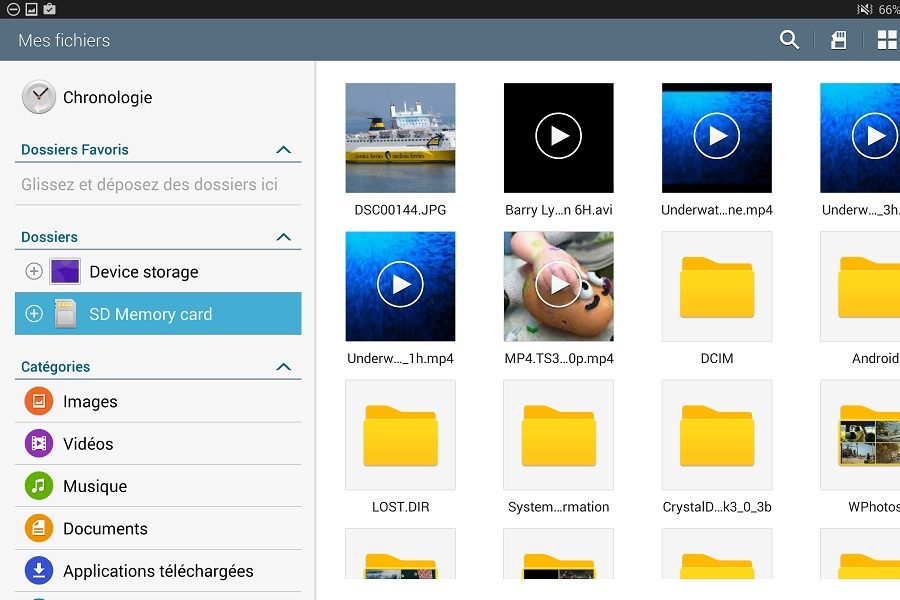Select the Images category label

click(90, 401)
